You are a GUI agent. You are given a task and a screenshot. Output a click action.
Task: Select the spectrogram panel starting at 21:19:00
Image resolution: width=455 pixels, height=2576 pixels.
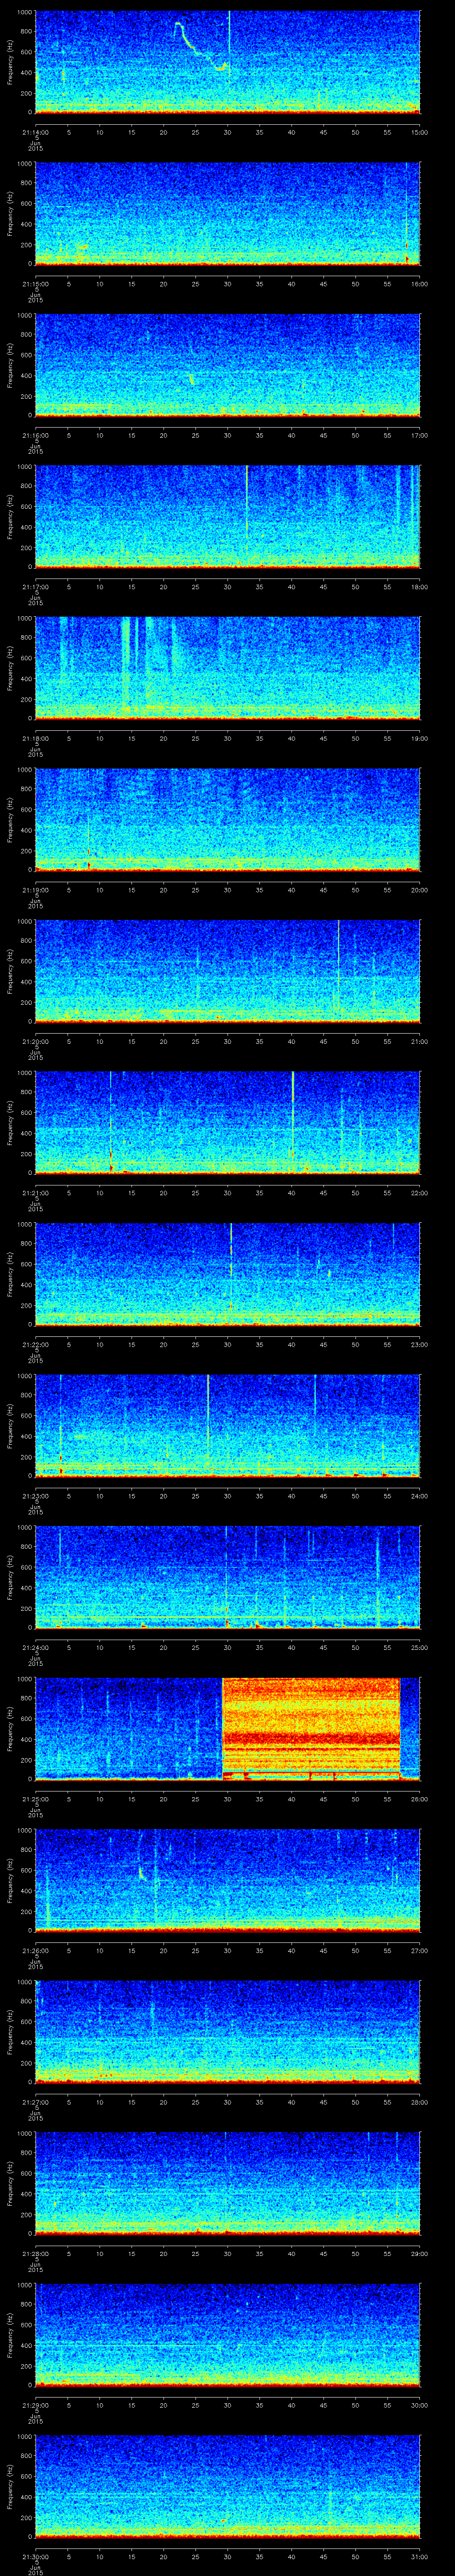[x=228, y=819]
